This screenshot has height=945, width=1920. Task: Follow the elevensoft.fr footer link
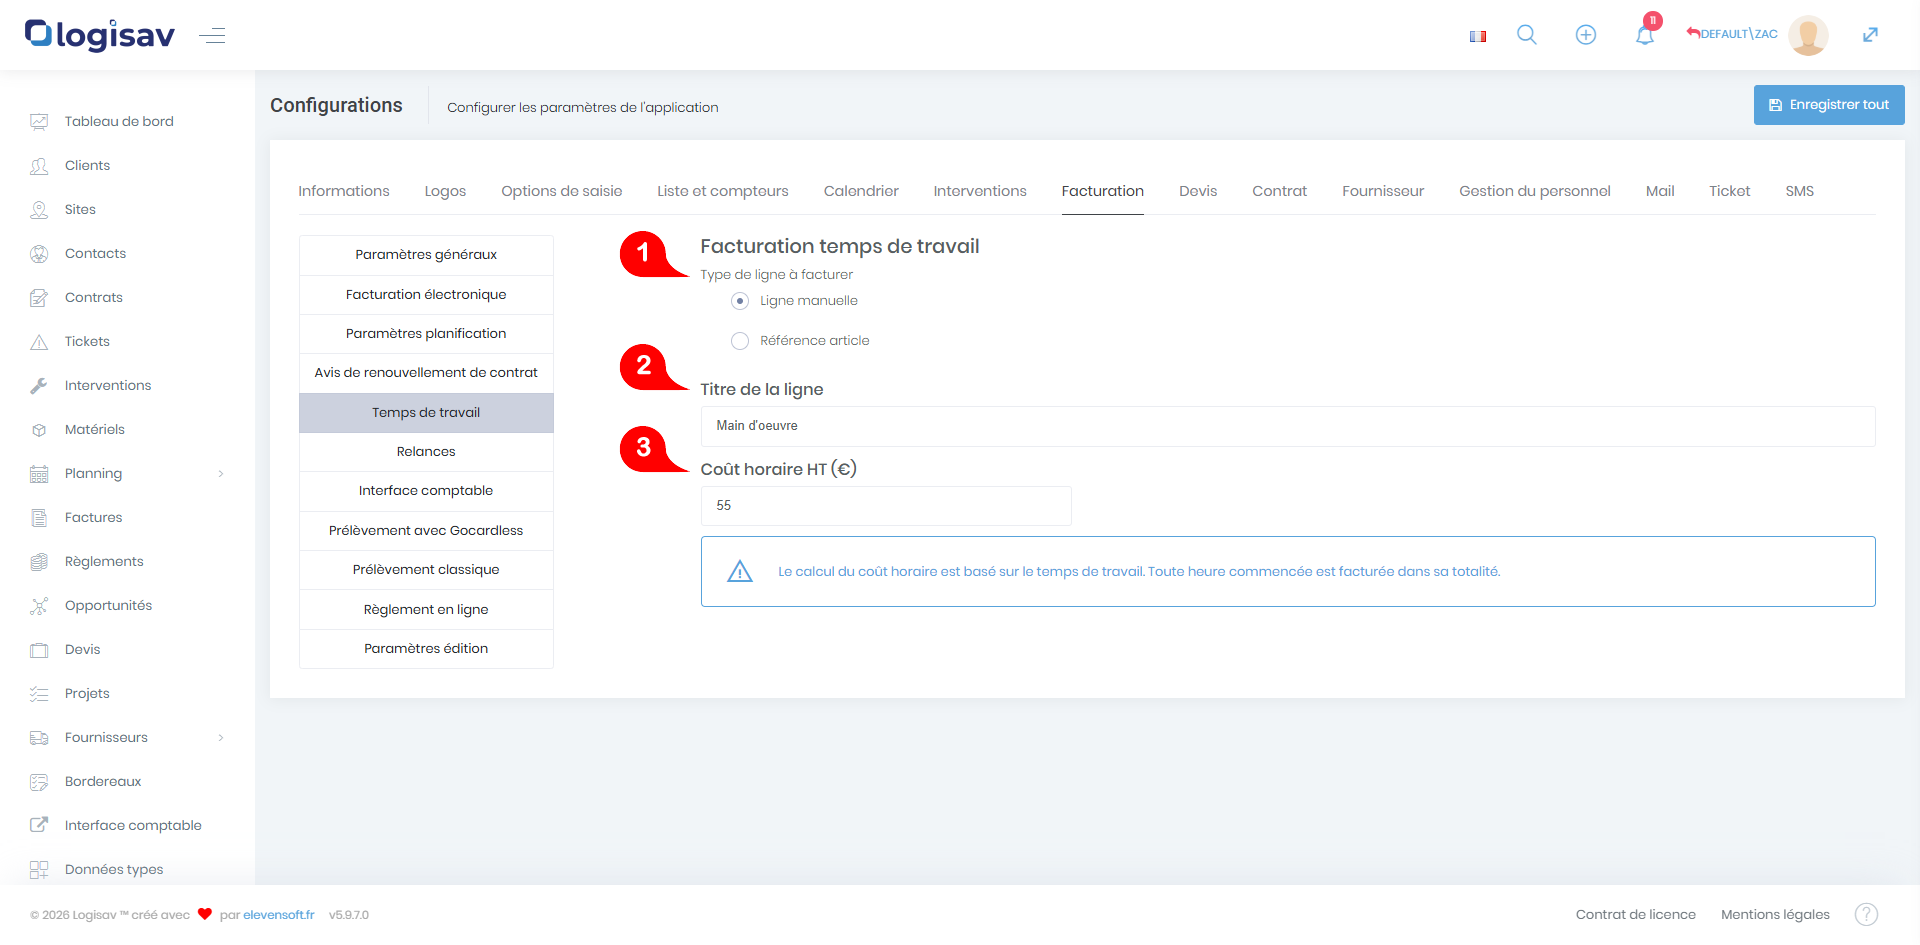[278, 915]
